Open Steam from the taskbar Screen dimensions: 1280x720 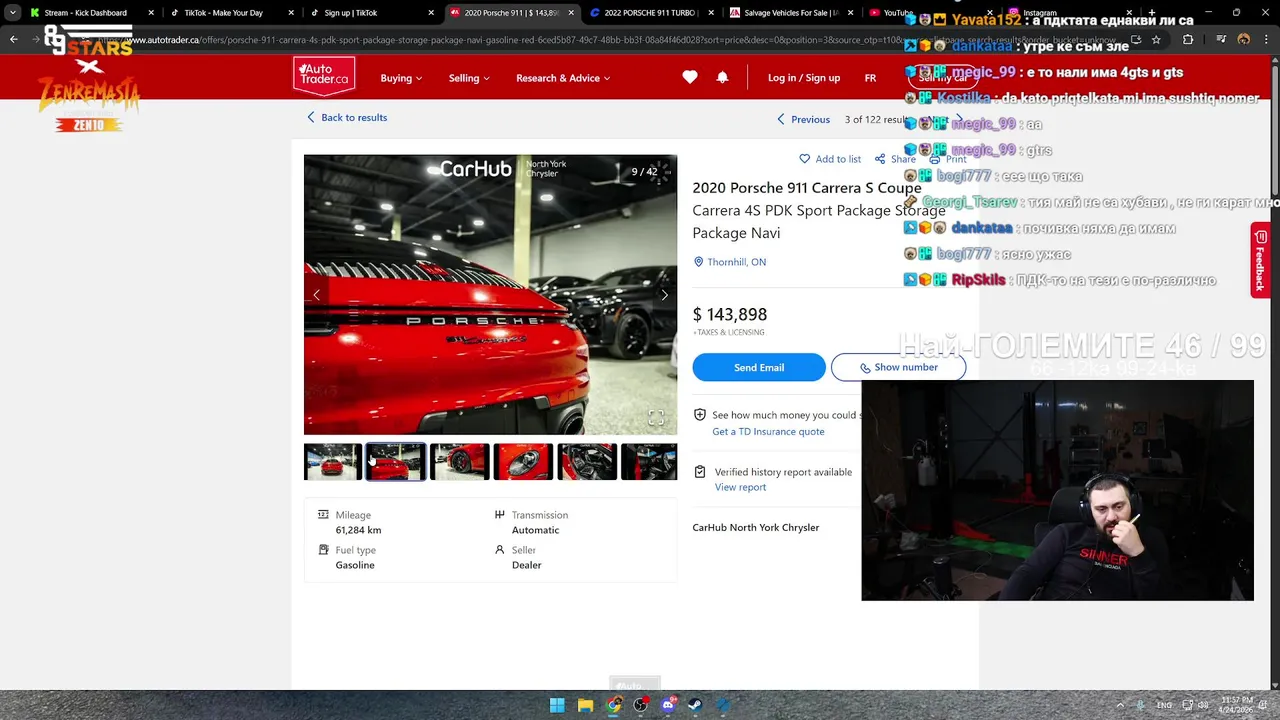pos(695,705)
